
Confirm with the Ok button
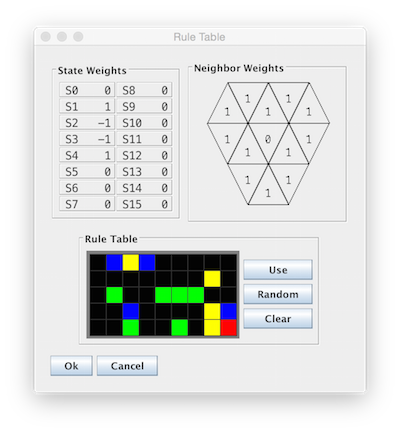[x=71, y=366]
